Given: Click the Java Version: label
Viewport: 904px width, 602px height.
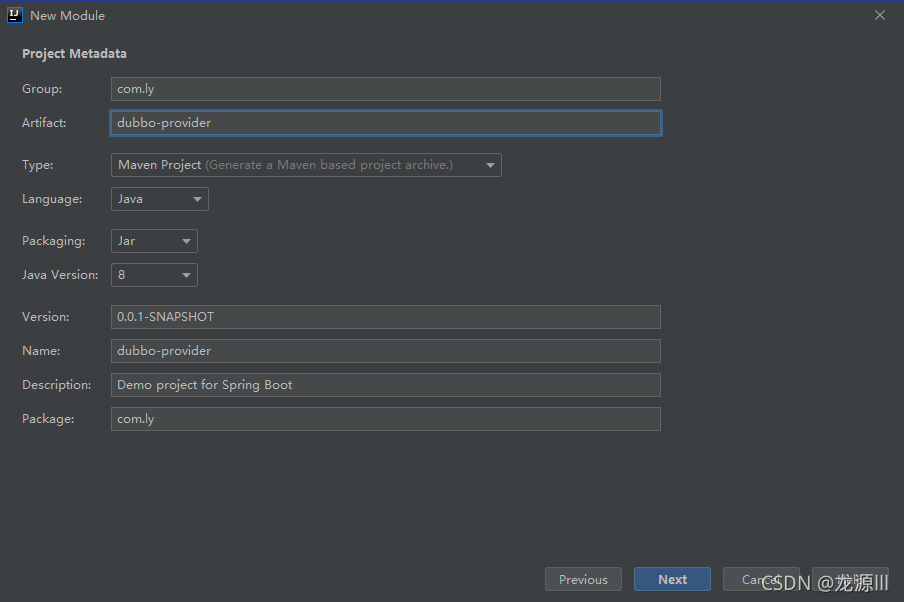Looking at the screenshot, I should tap(60, 275).
